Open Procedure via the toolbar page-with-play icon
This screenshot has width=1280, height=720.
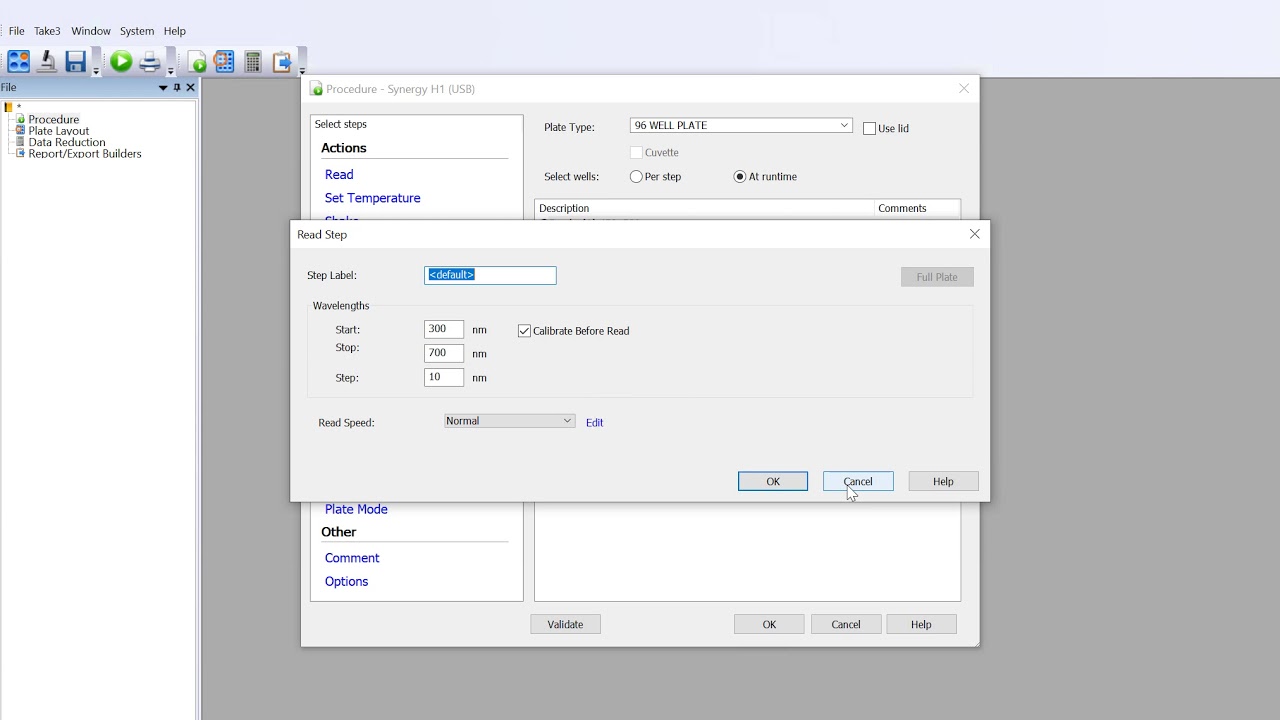pos(197,62)
